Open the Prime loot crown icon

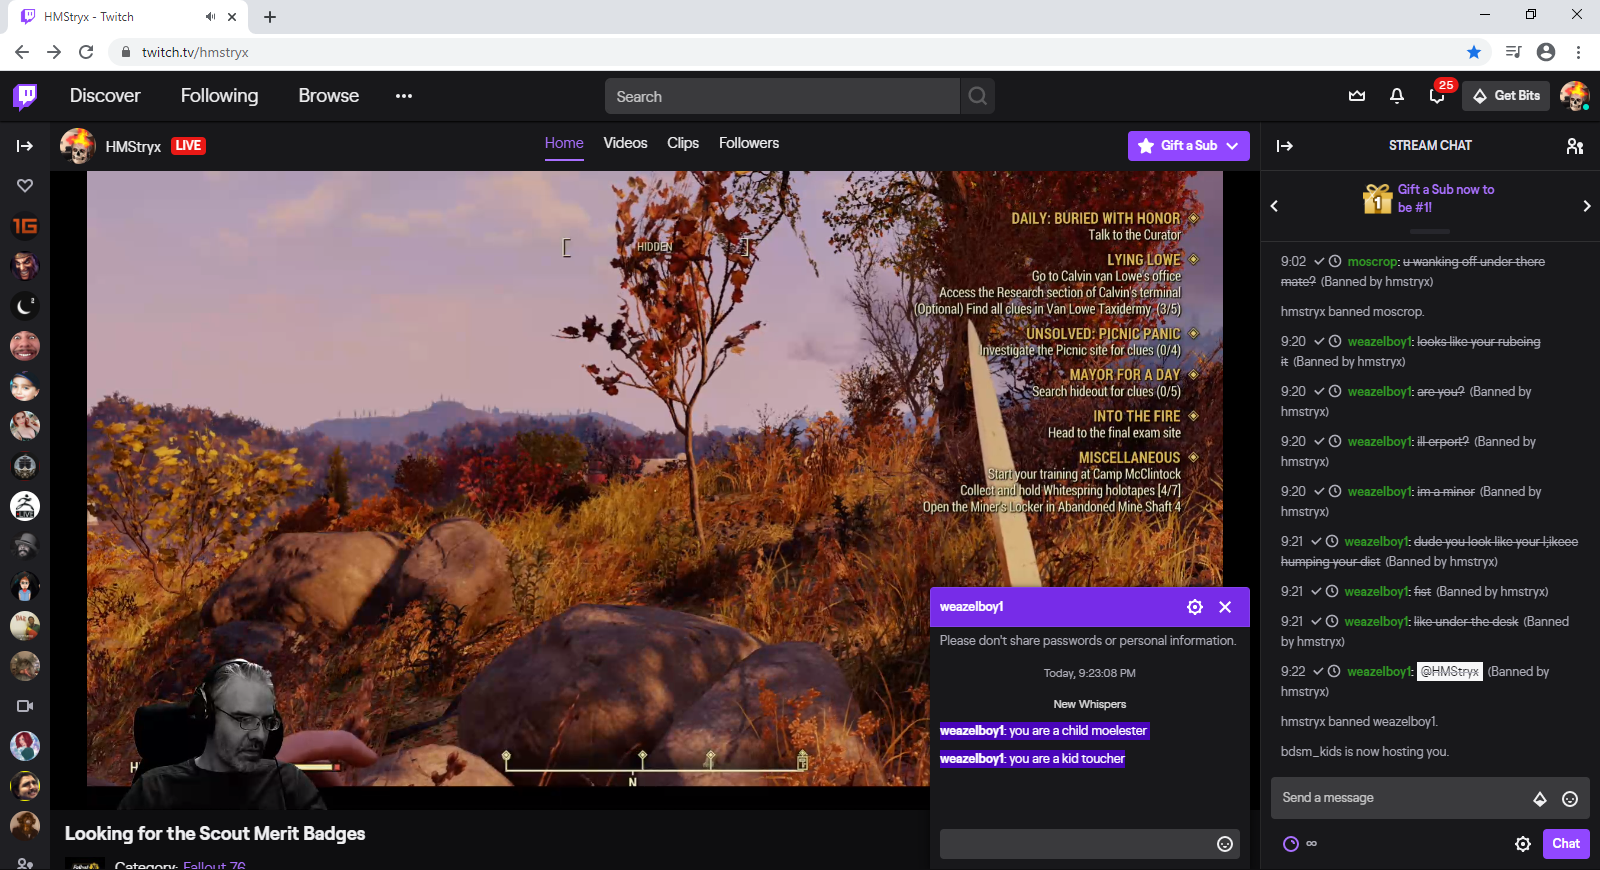pos(1357,96)
